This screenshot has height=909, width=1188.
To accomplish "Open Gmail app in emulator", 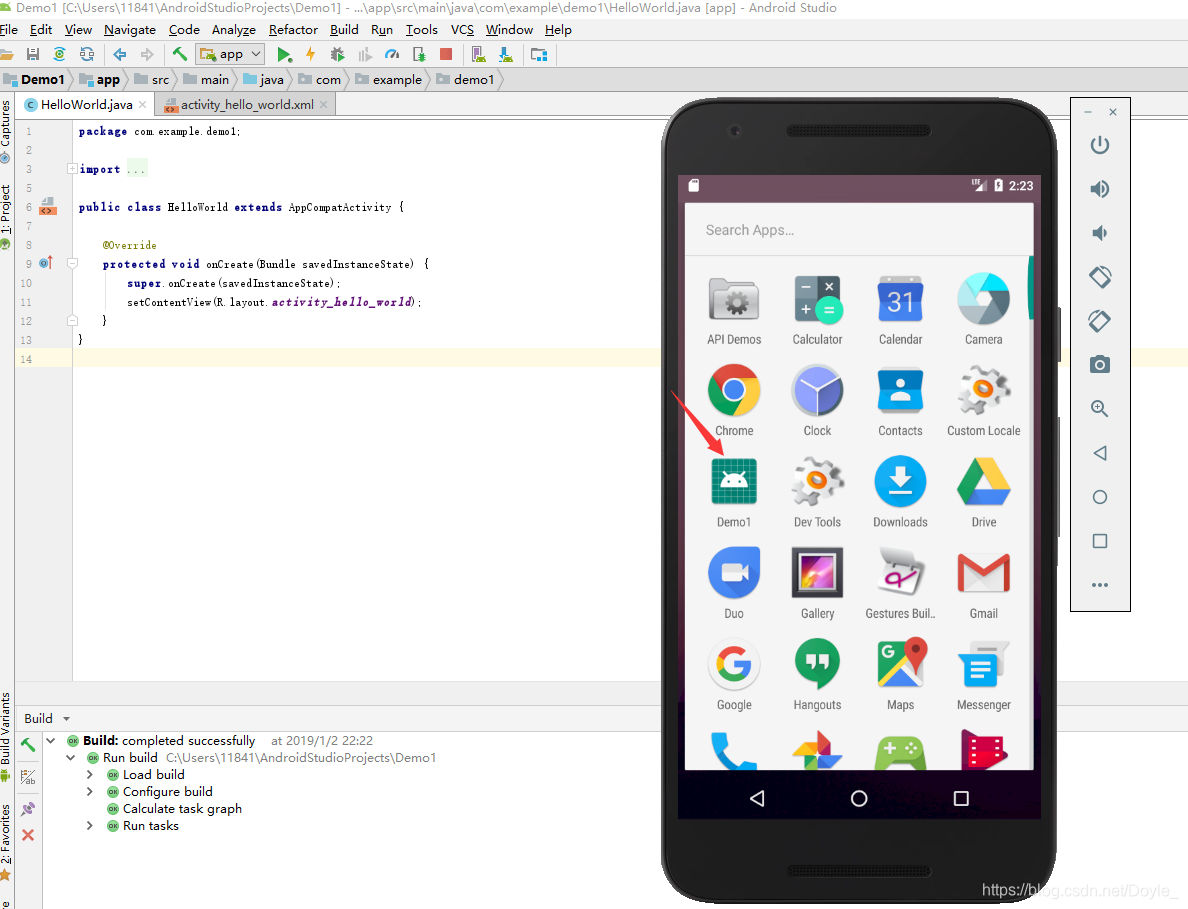I will (983, 584).
